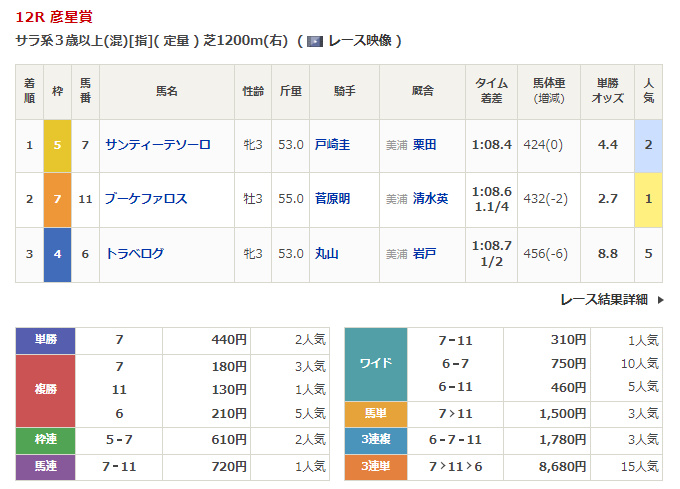The image size is (680, 489).
Task: View jockey 丸山's profile
Action: [326, 254]
